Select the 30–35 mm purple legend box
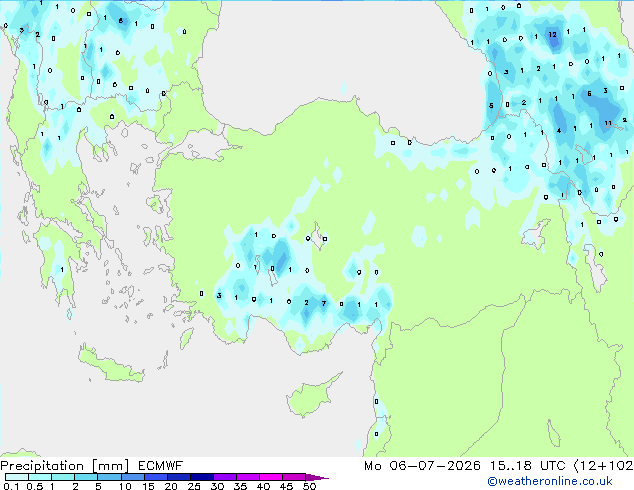This screenshot has height=490, width=634. [x=224, y=477]
